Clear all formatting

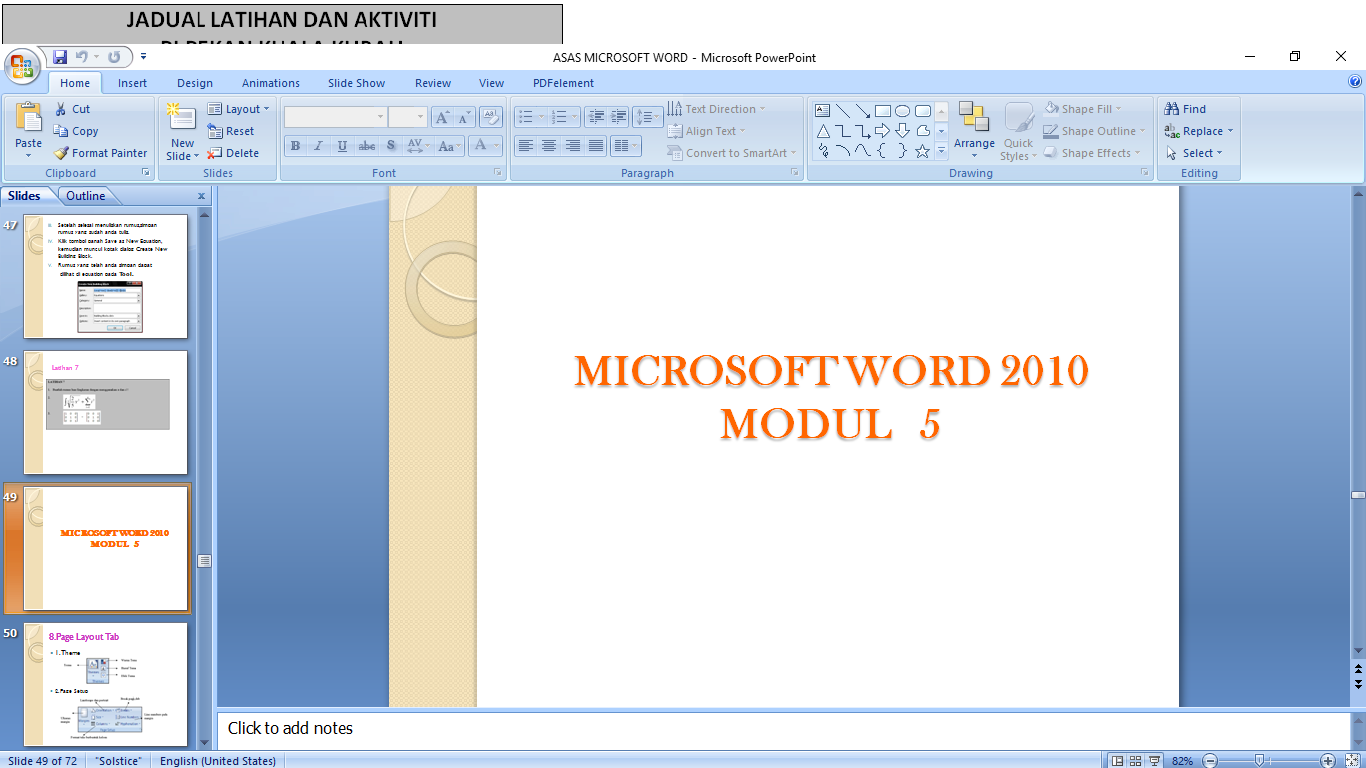490,117
